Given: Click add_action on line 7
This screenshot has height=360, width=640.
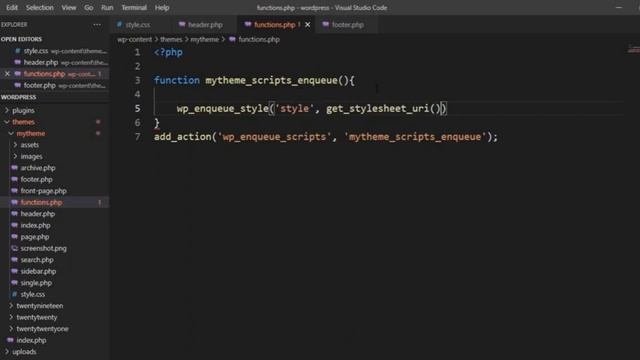Looking at the screenshot, I should (182, 137).
